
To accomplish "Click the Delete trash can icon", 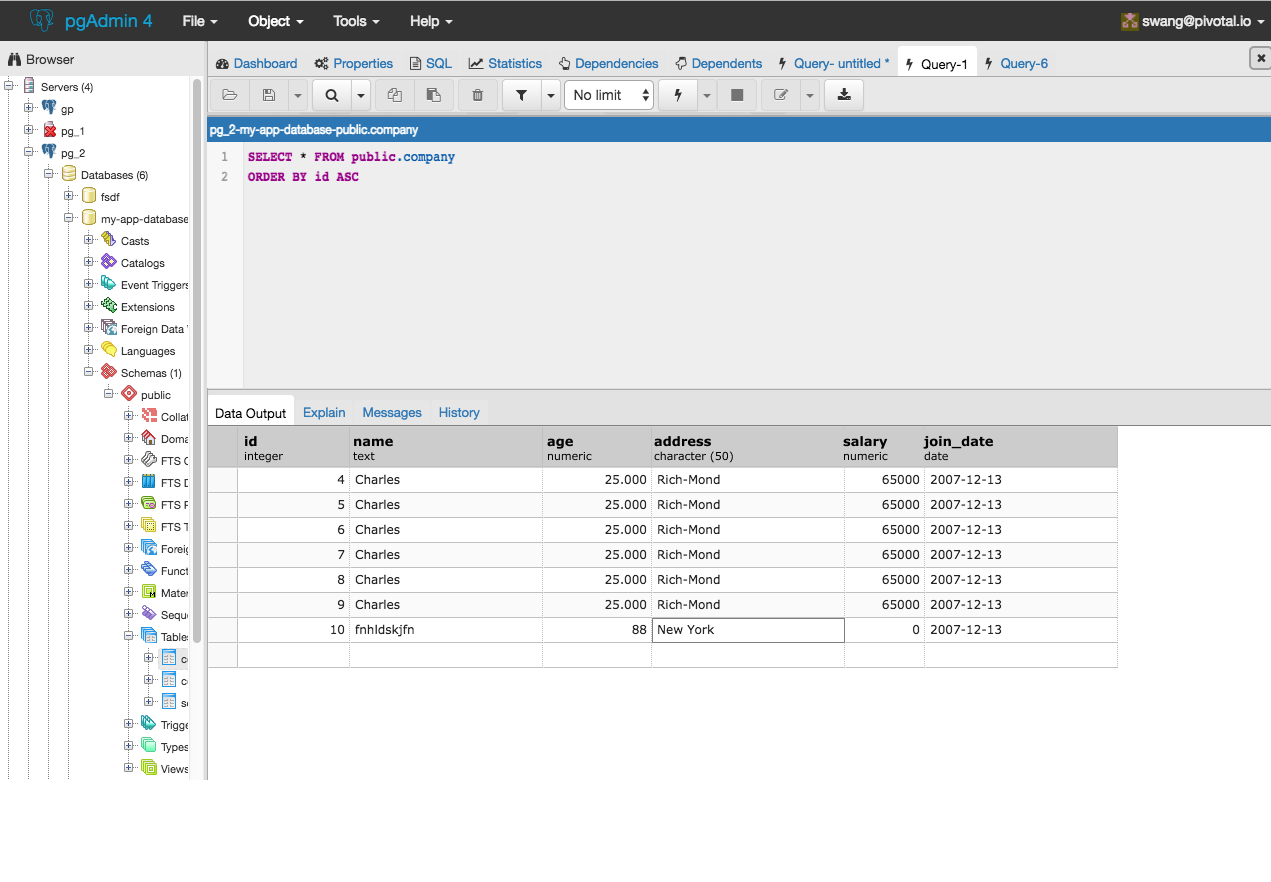I will click(x=477, y=95).
